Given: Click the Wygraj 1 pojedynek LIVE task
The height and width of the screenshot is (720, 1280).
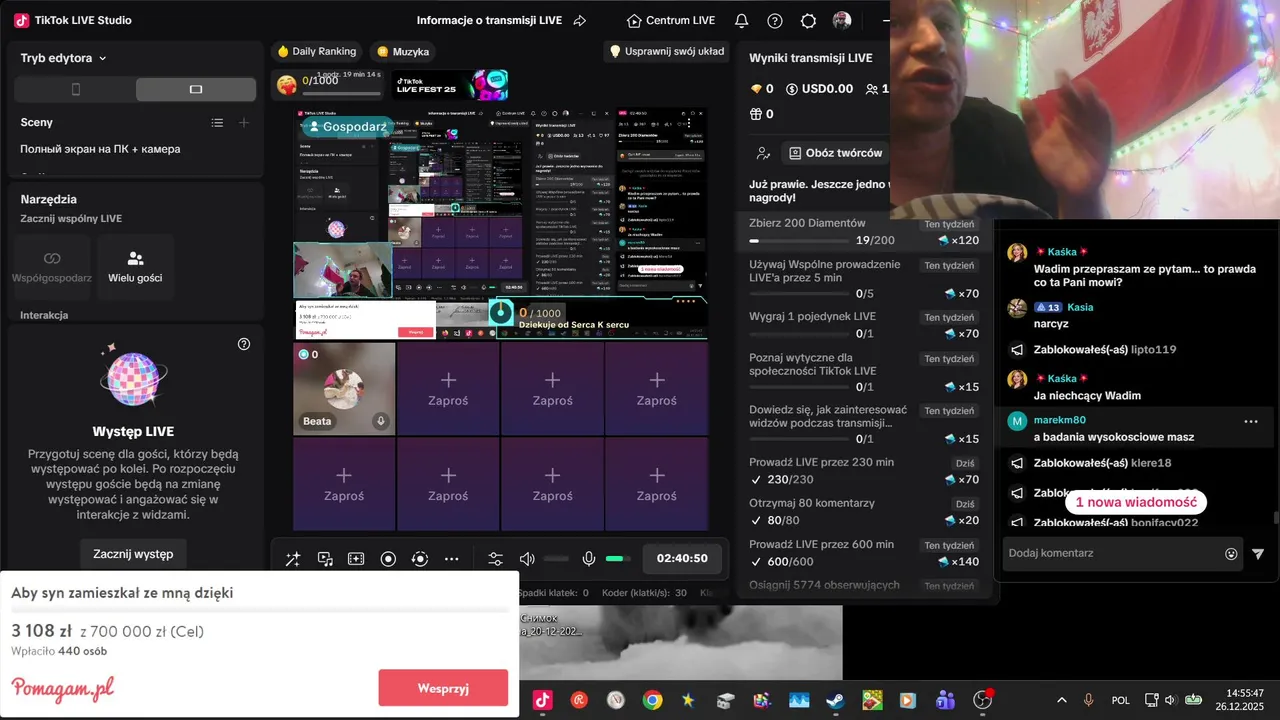Looking at the screenshot, I should (865, 325).
